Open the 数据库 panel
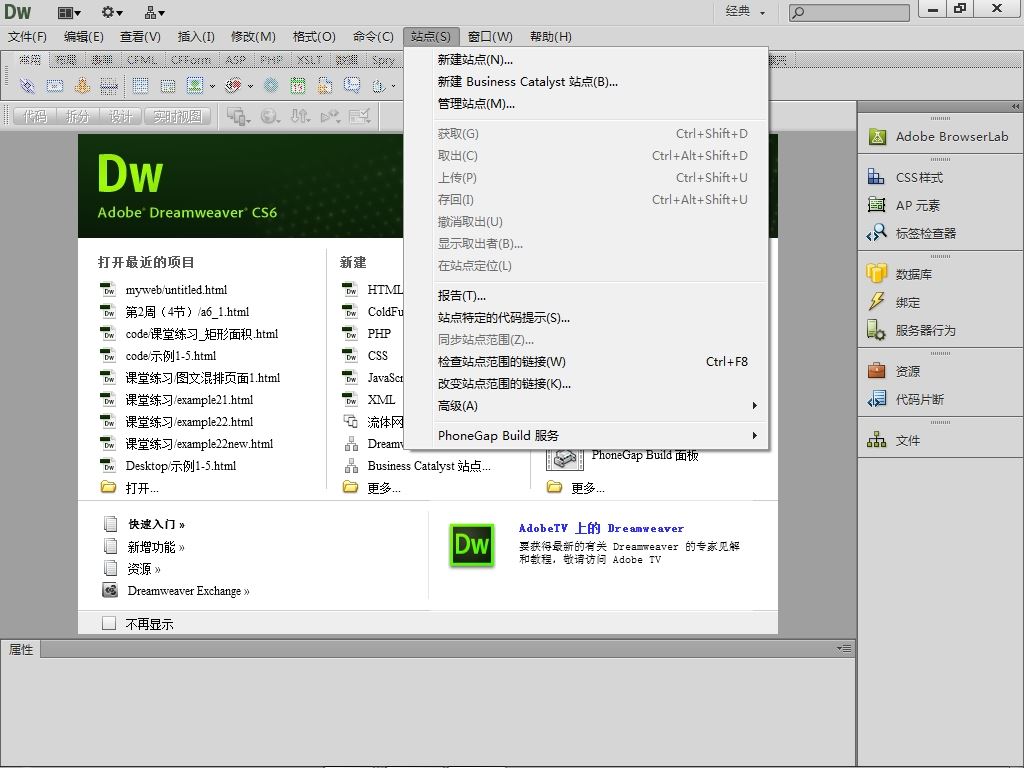This screenshot has height=768, width=1024. point(899,274)
